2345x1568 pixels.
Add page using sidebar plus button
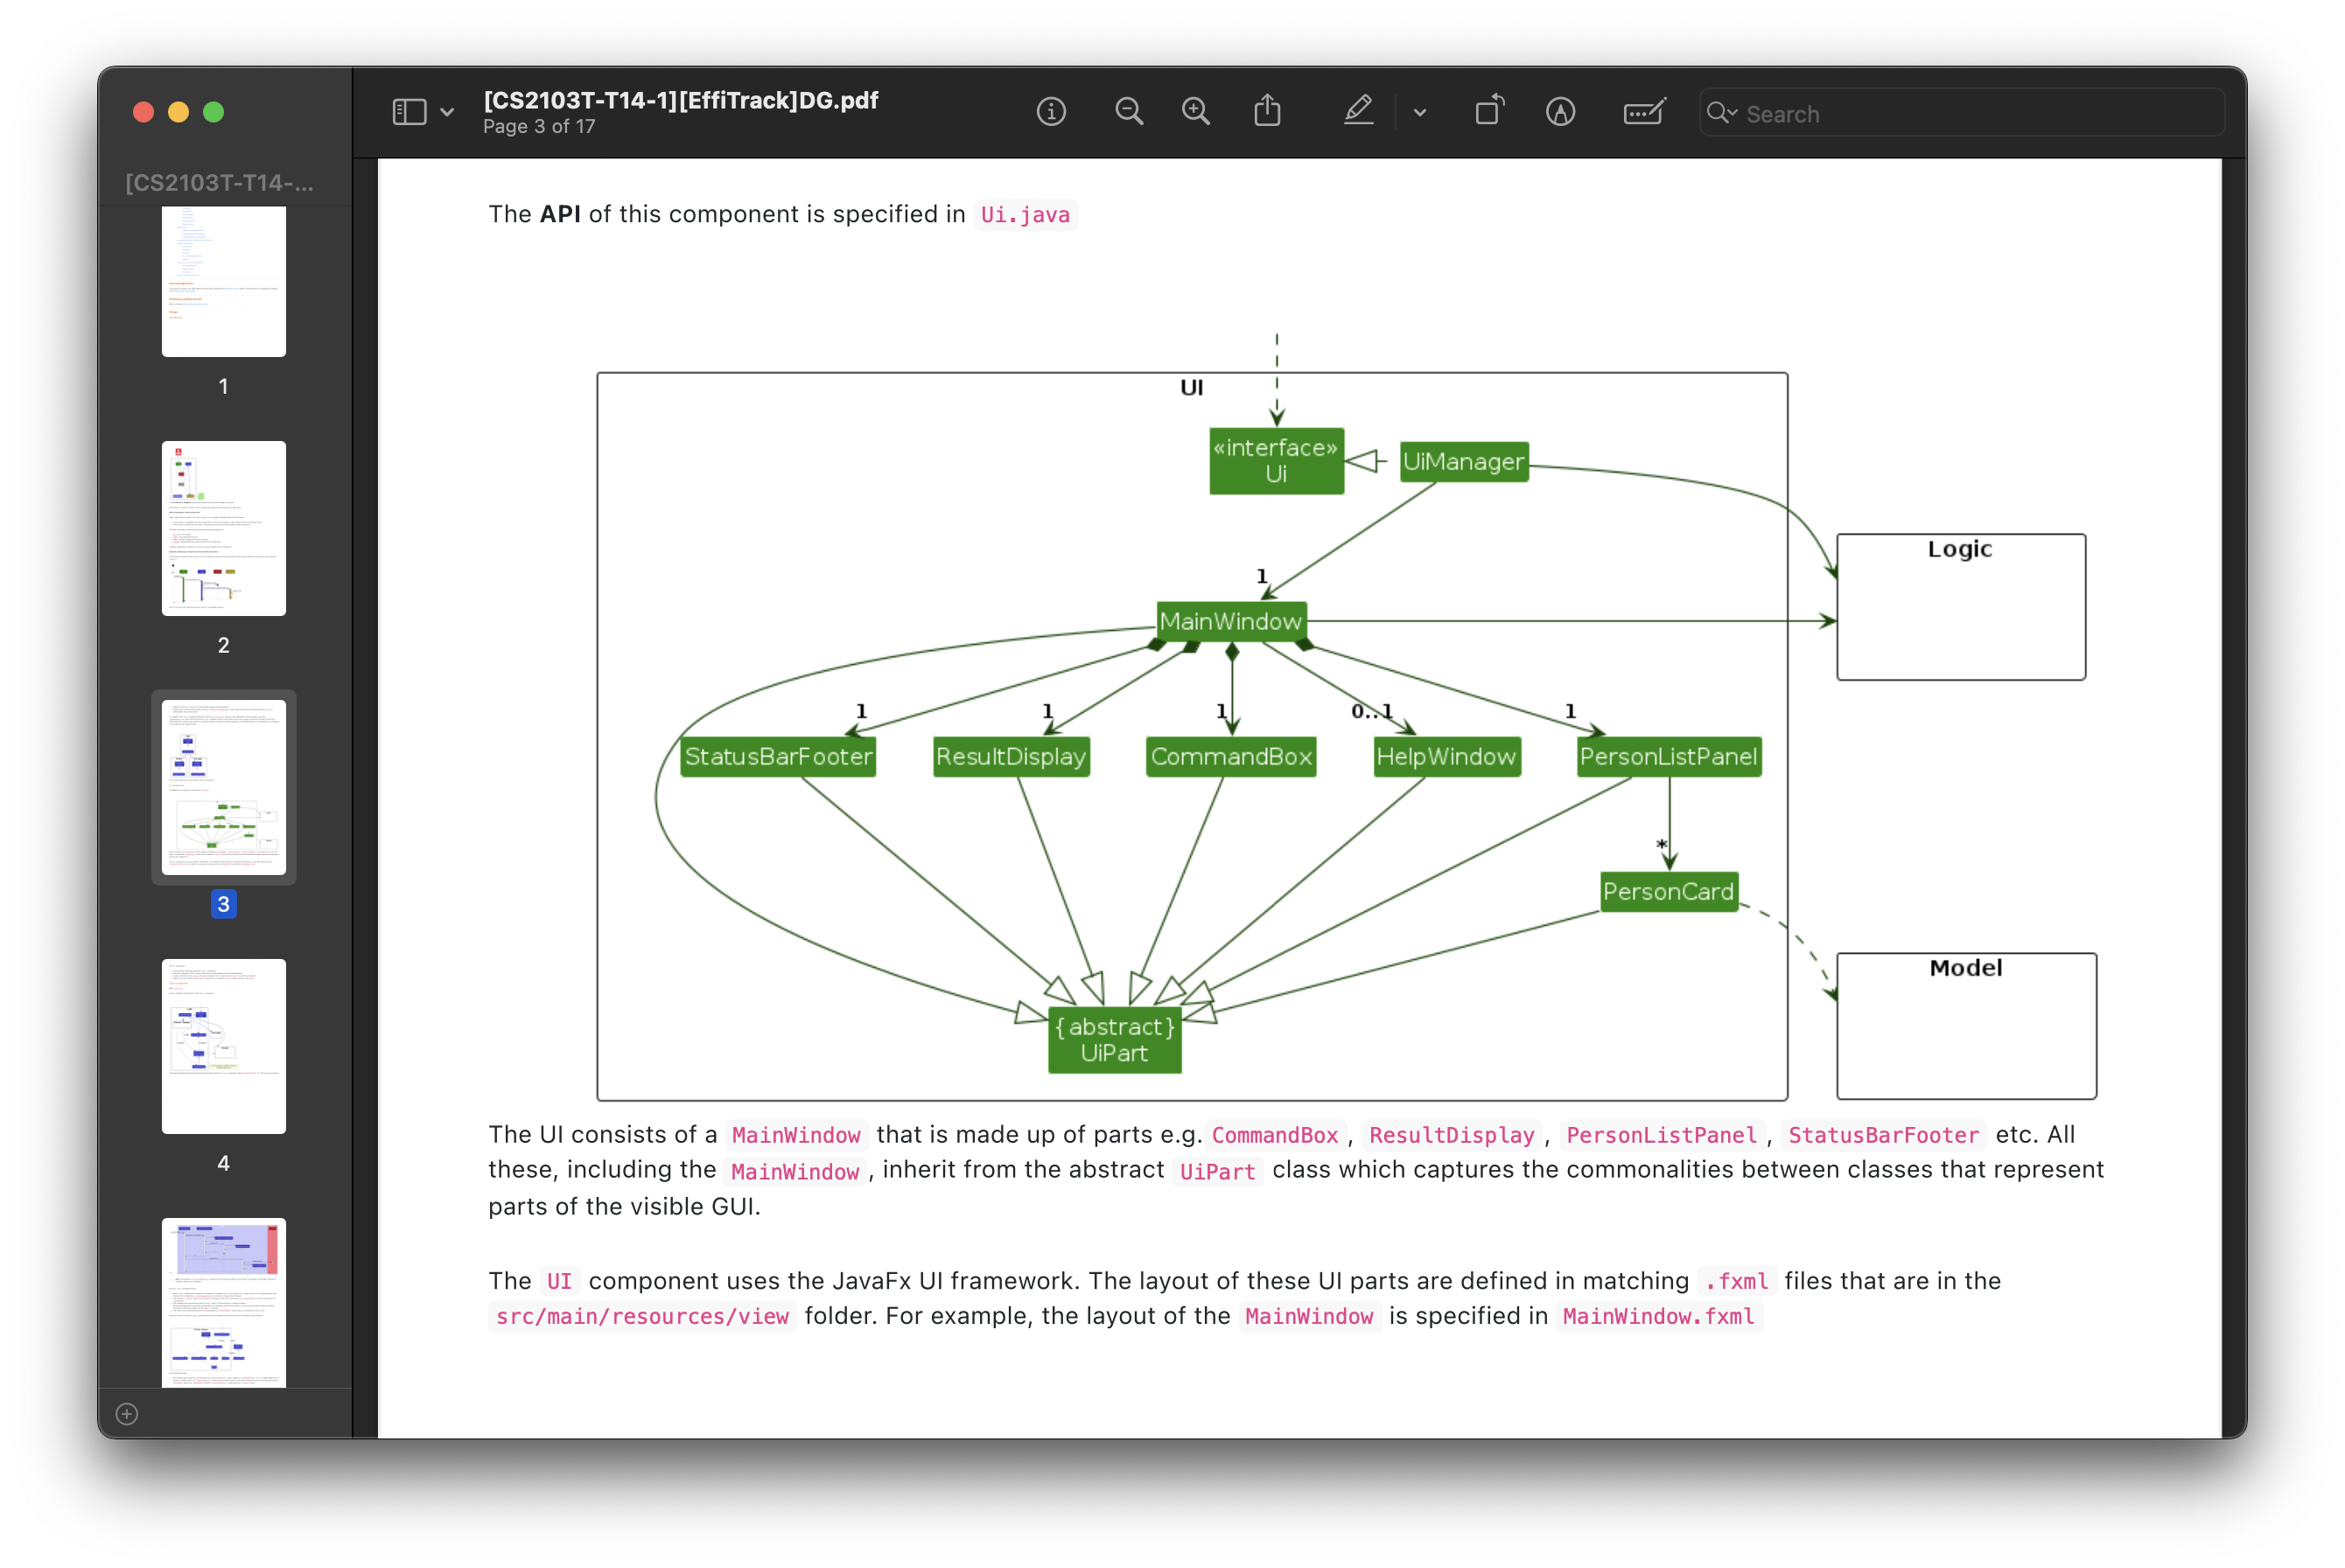pyautogui.click(x=127, y=1414)
